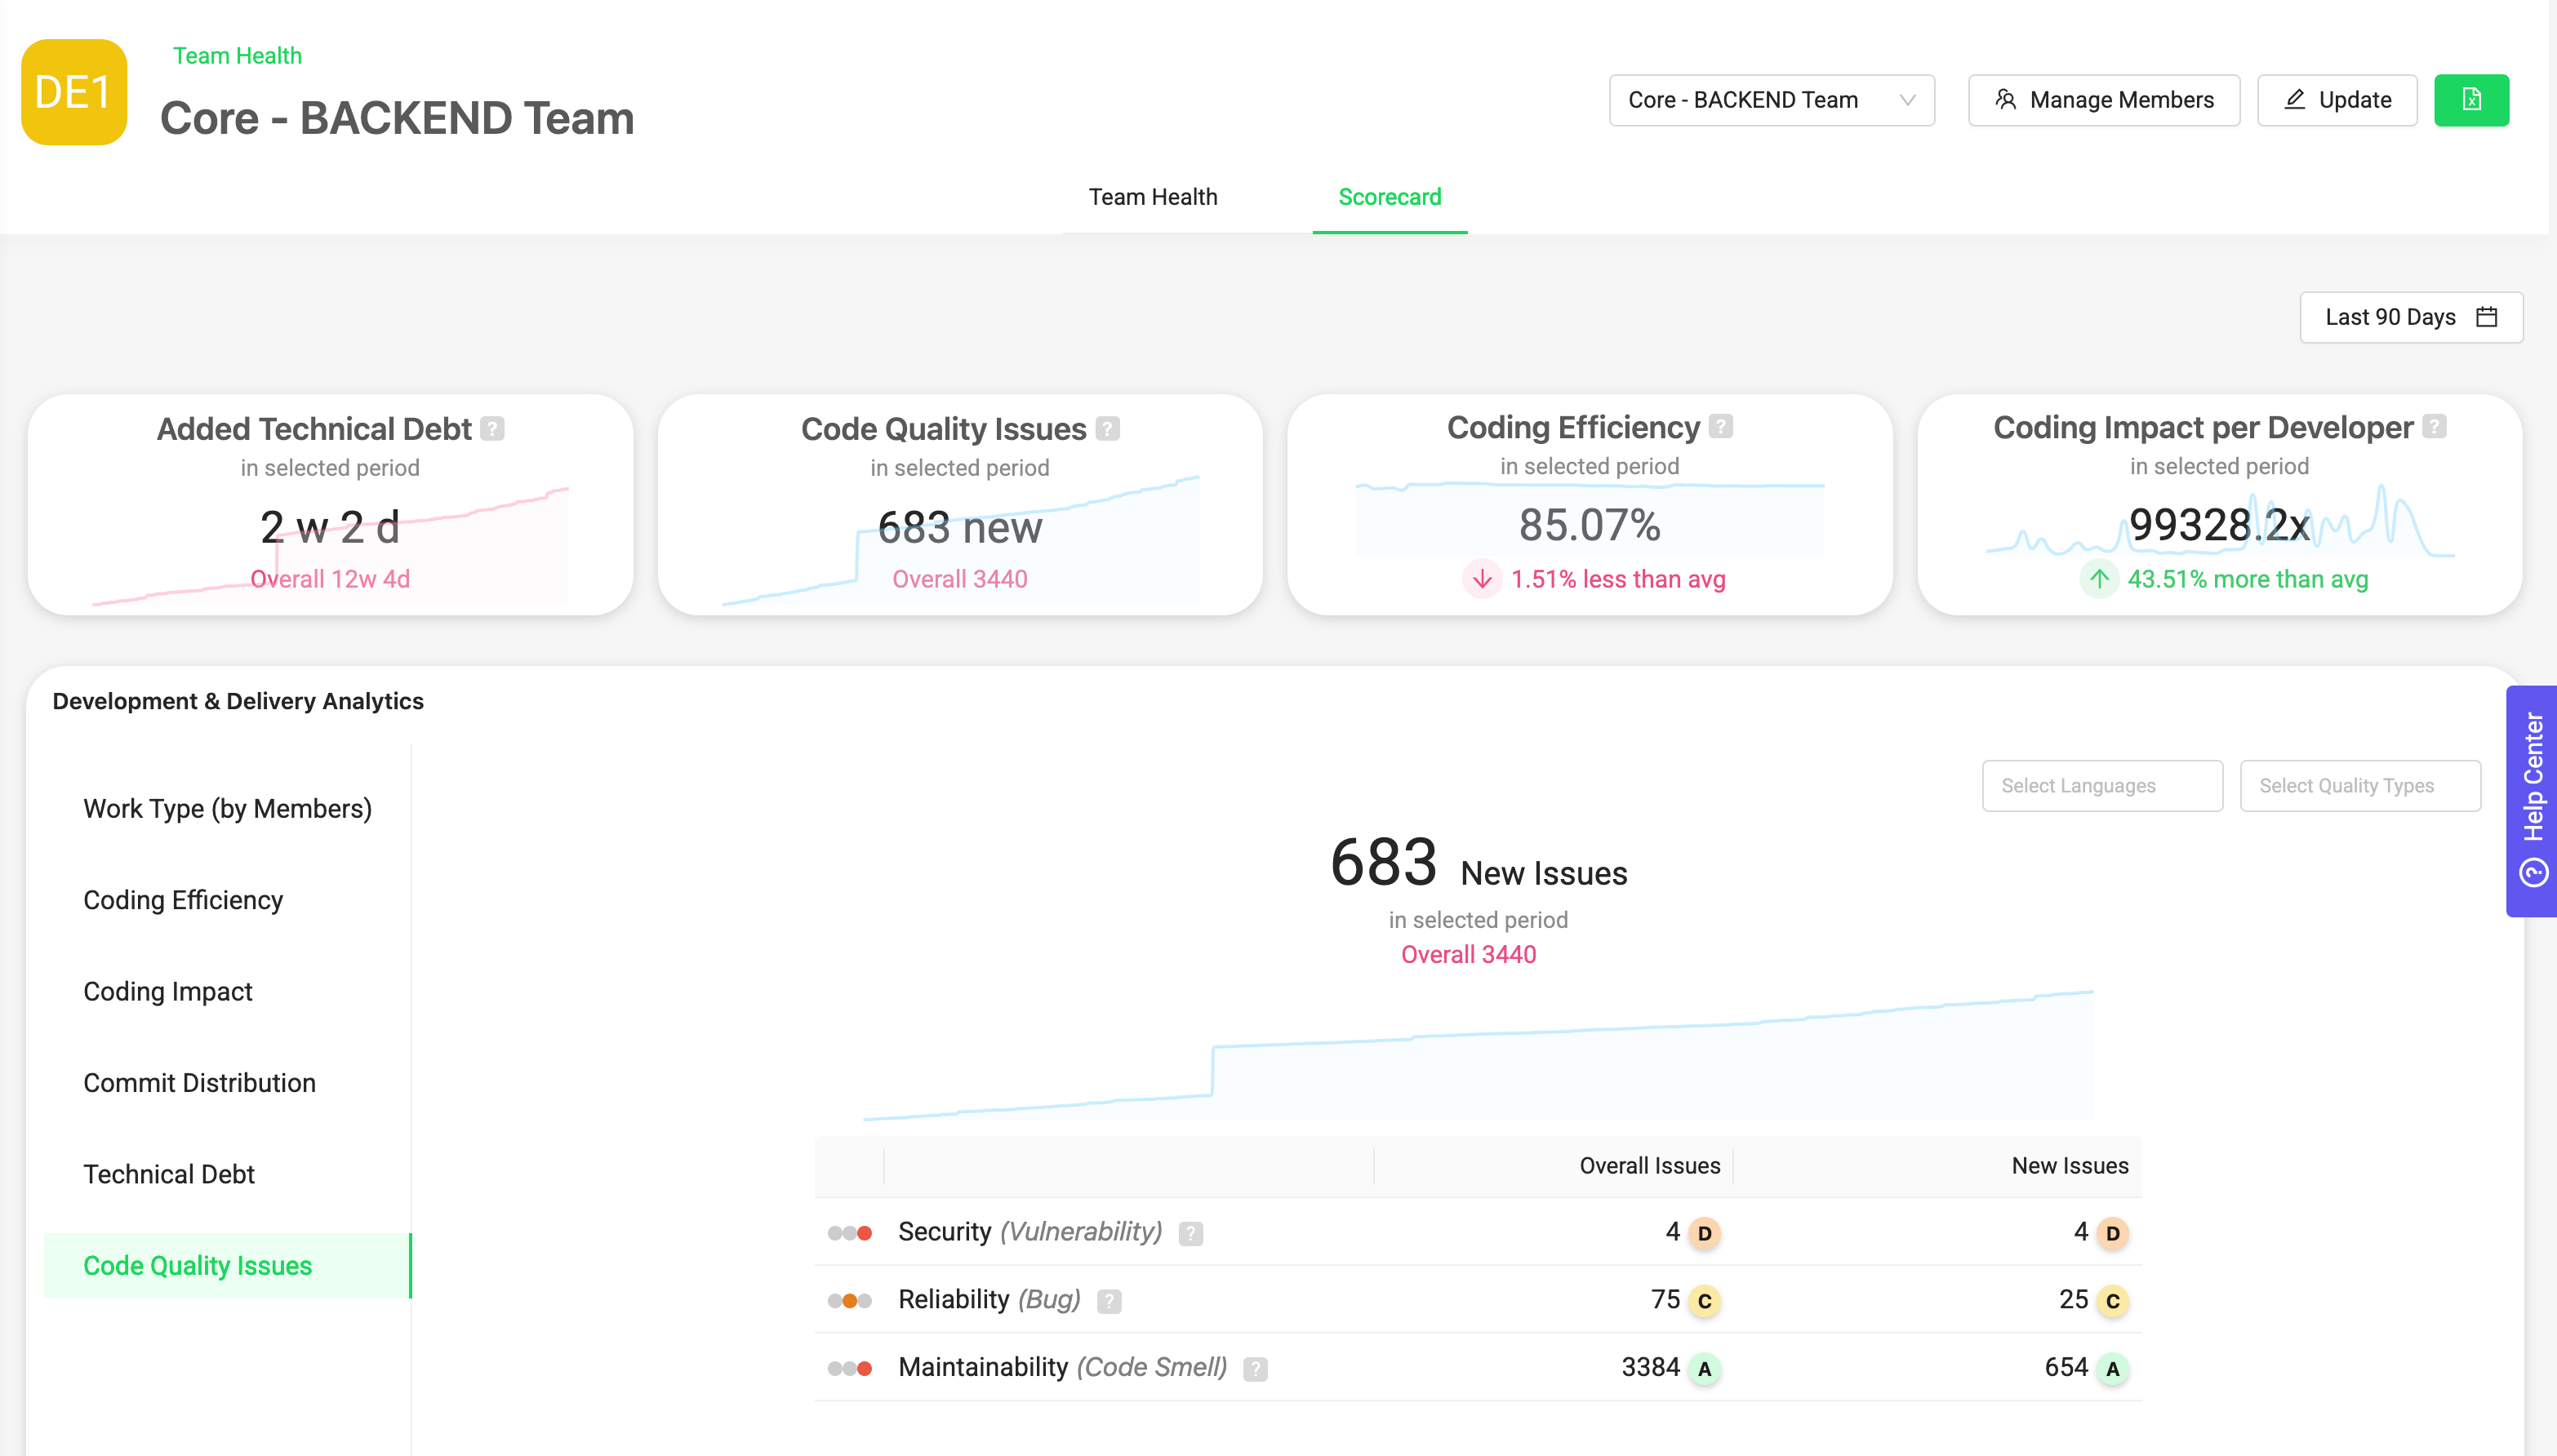
Task: Click help icon next to Security (Vulnerability)
Action: (x=1190, y=1233)
